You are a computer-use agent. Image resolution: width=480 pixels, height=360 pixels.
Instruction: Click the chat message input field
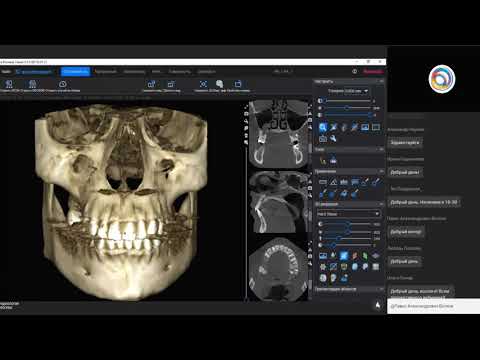pos(433,306)
